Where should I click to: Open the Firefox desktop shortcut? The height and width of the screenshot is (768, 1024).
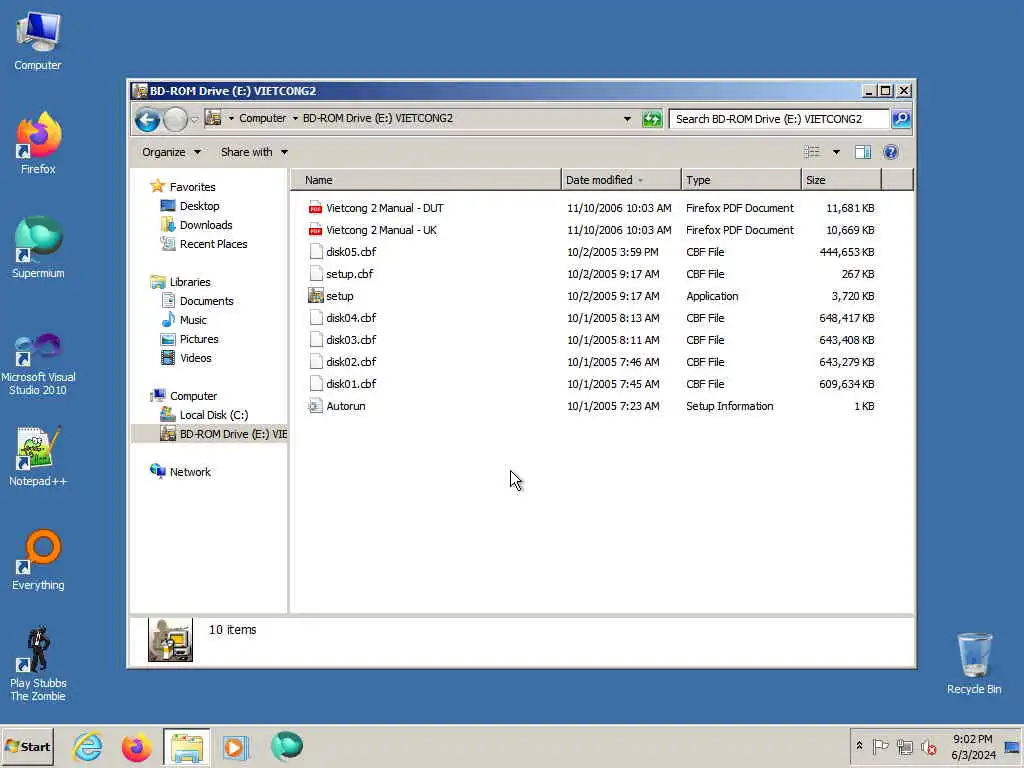click(x=38, y=144)
